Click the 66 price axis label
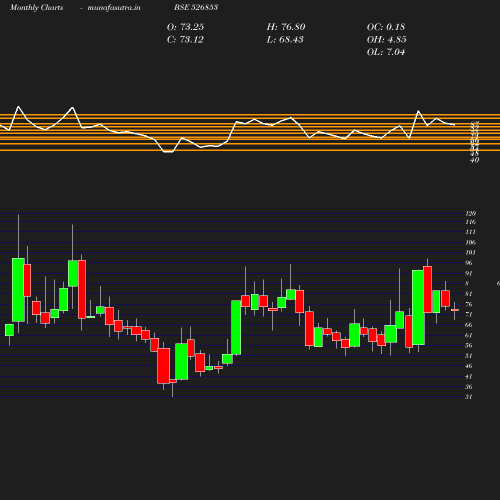 pyautogui.click(x=469, y=325)
